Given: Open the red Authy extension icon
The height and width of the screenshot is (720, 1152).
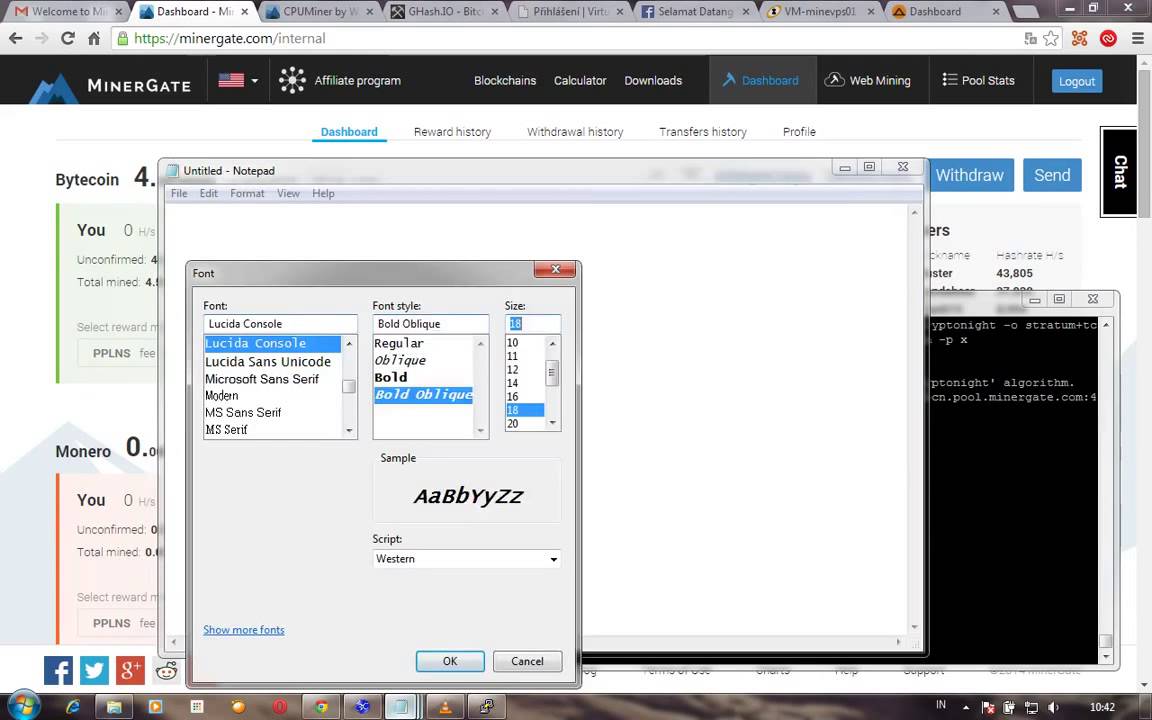Looking at the screenshot, I should 1108,38.
